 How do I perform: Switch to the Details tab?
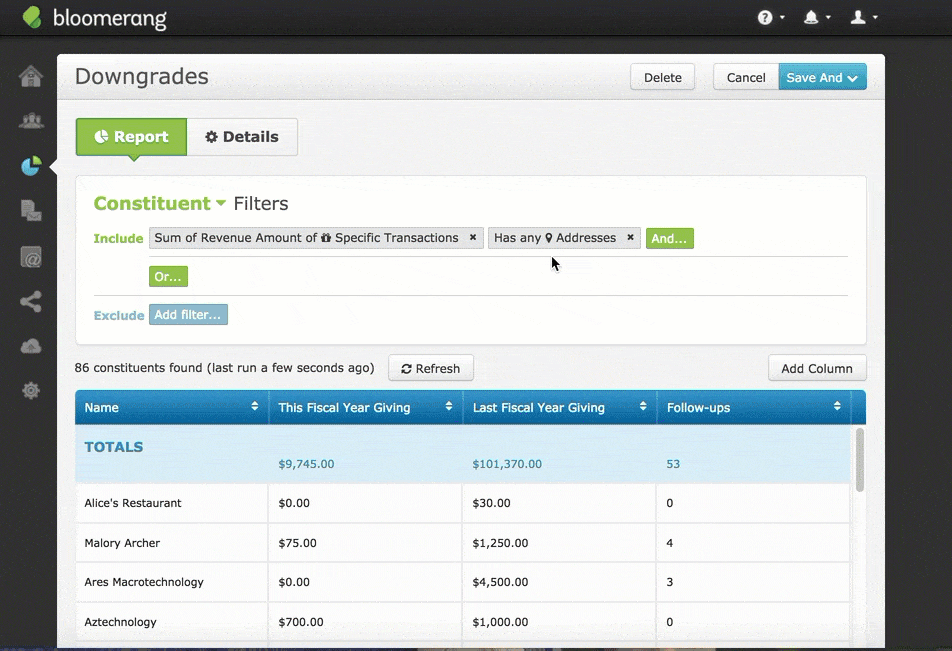[x=242, y=137]
